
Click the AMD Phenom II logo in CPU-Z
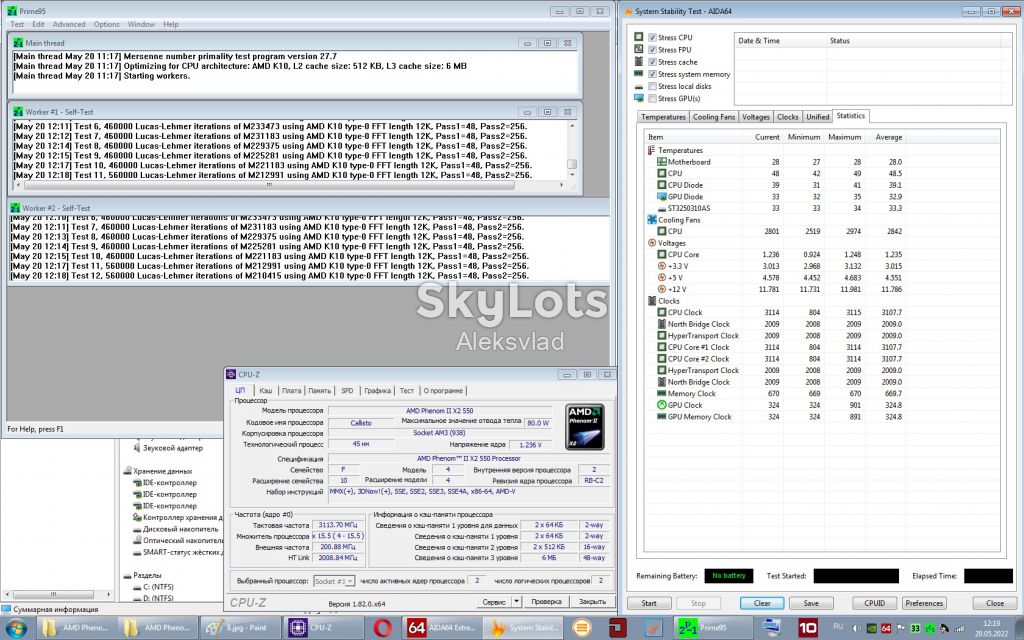point(584,426)
